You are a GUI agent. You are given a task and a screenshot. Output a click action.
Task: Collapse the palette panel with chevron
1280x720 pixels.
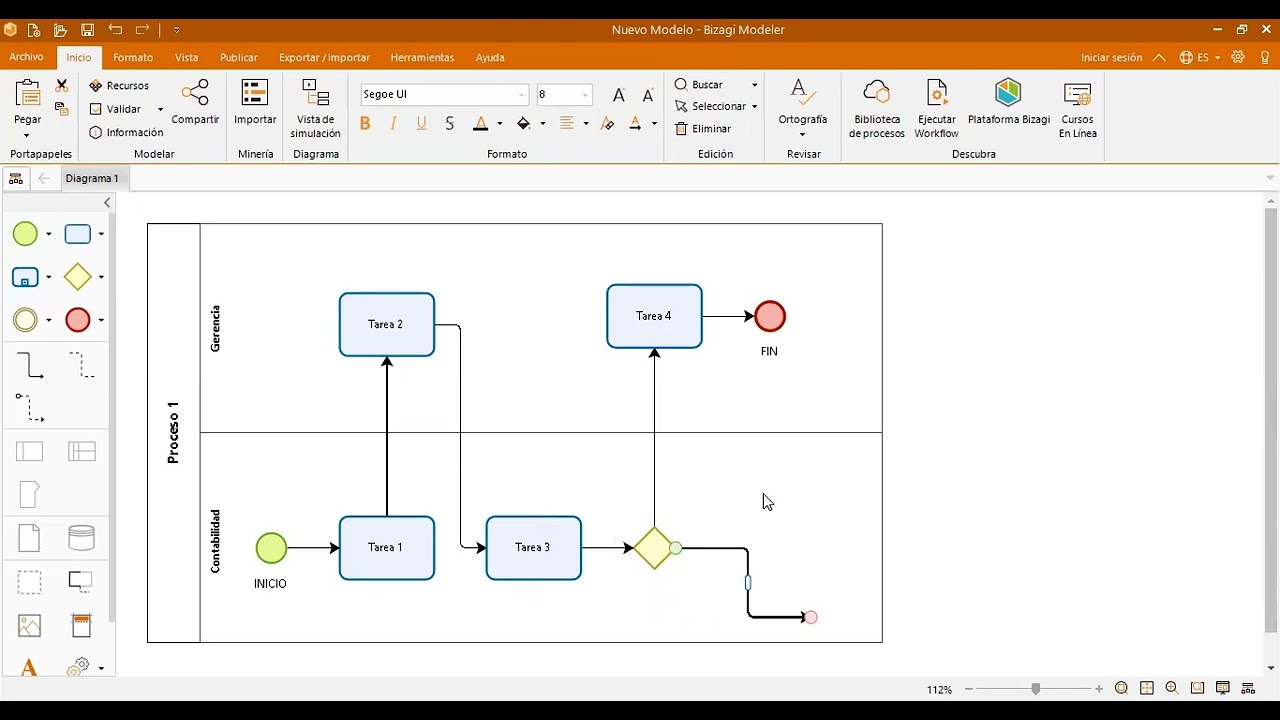(x=107, y=203)
